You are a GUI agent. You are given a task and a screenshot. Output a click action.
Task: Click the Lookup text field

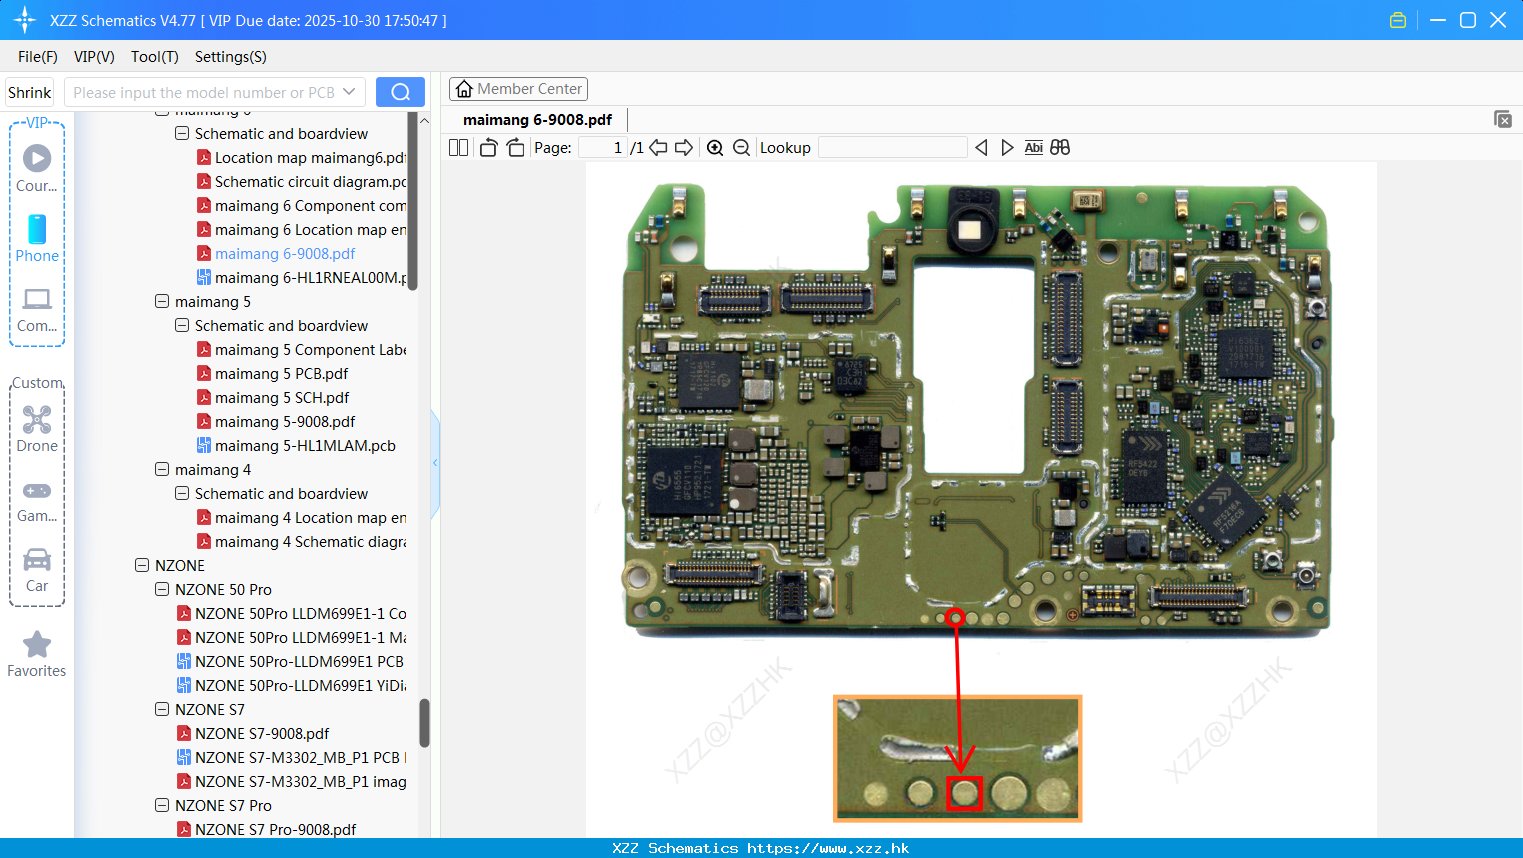click(892, 147)
